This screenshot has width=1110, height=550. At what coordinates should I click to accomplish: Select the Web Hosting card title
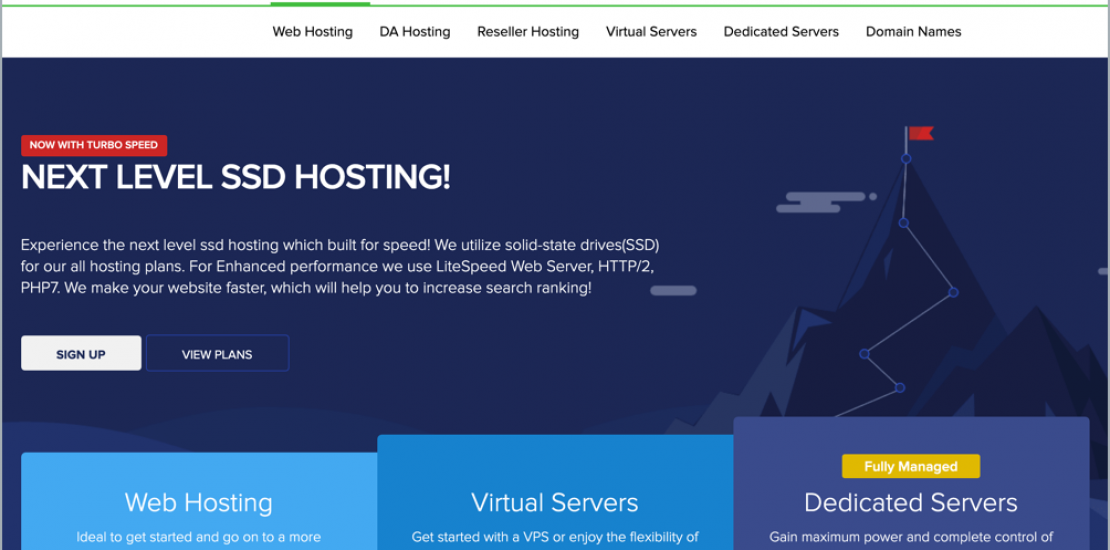[198, 502]
